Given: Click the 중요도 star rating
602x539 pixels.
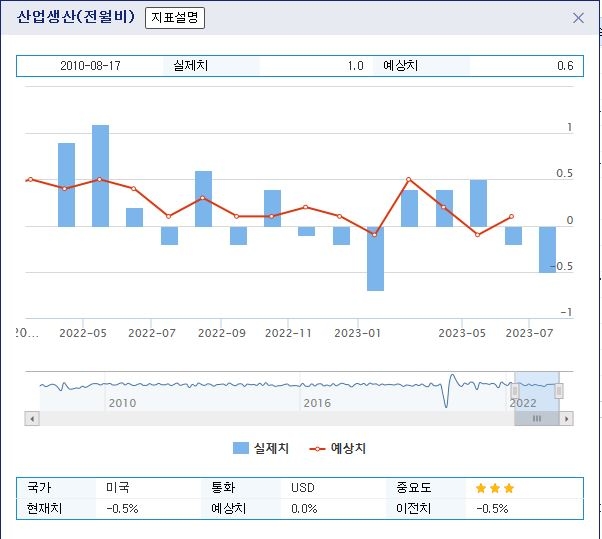Looking at the screenshot, I should point(494,488).
